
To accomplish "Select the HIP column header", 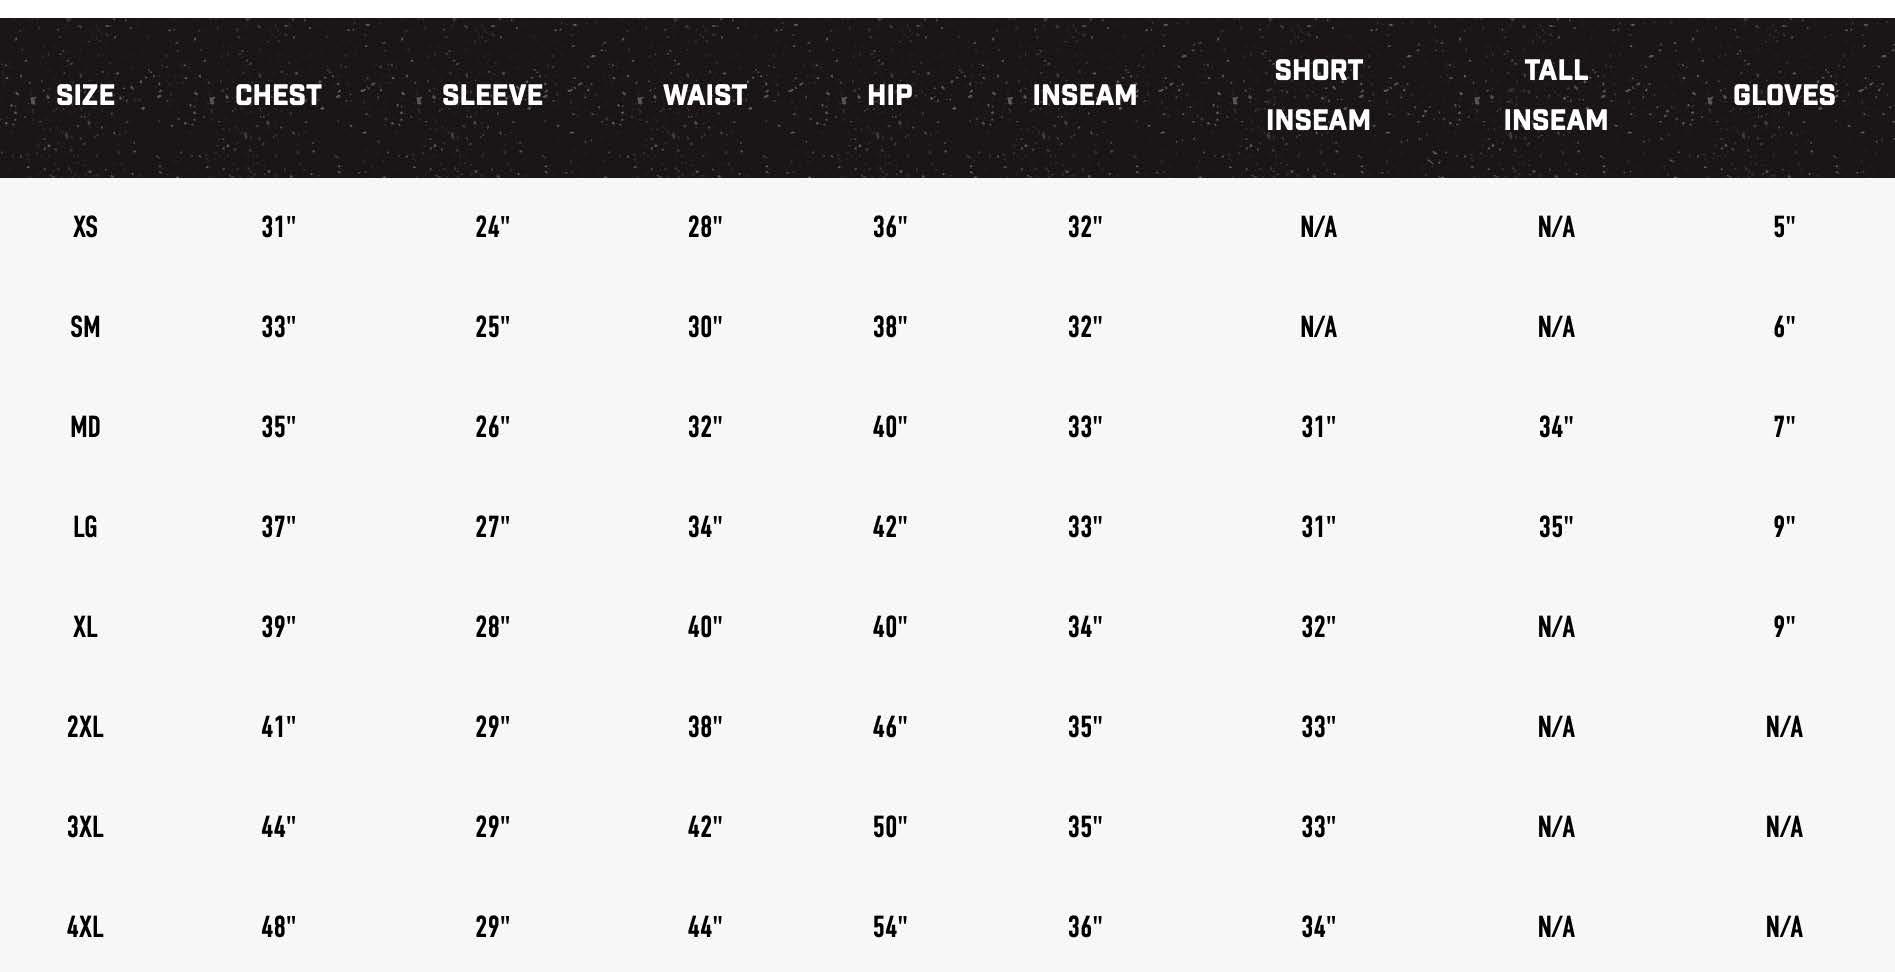I will pyautogui.click(x=889, y=95).
